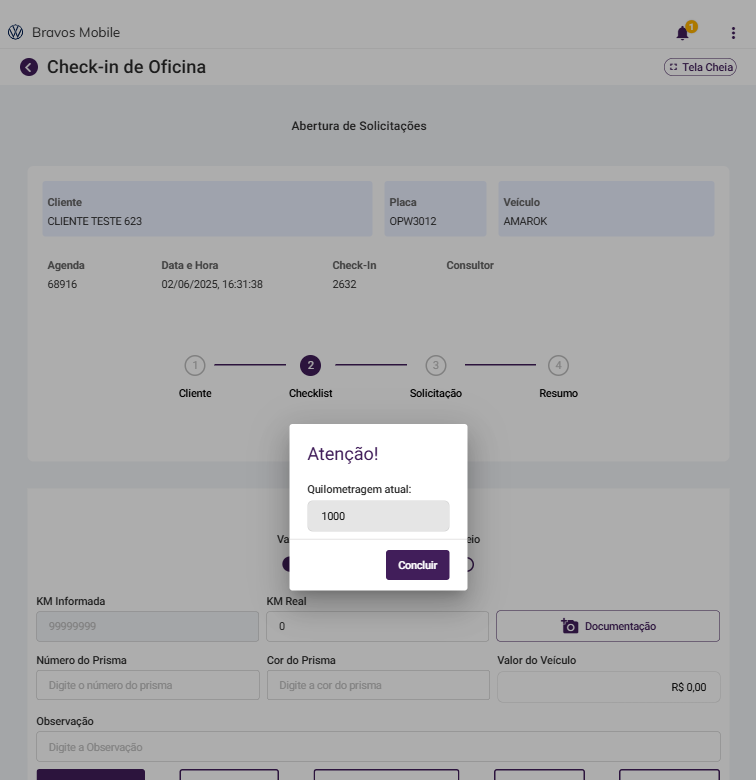Click the back arrow beside Check-in de Oficina

[29, 67]
